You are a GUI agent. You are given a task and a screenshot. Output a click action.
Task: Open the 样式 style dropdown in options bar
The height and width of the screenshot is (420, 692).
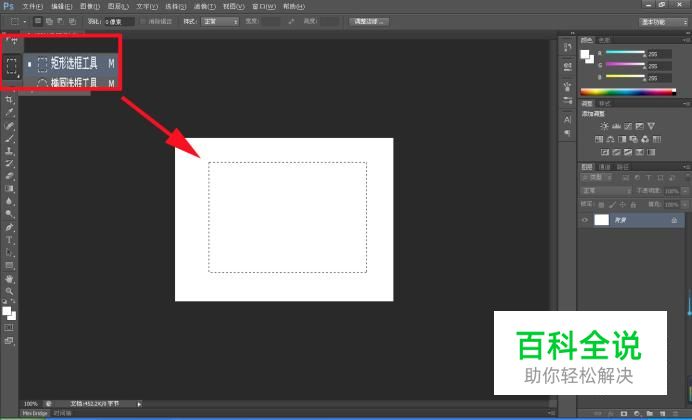click(x=220, y=21)
